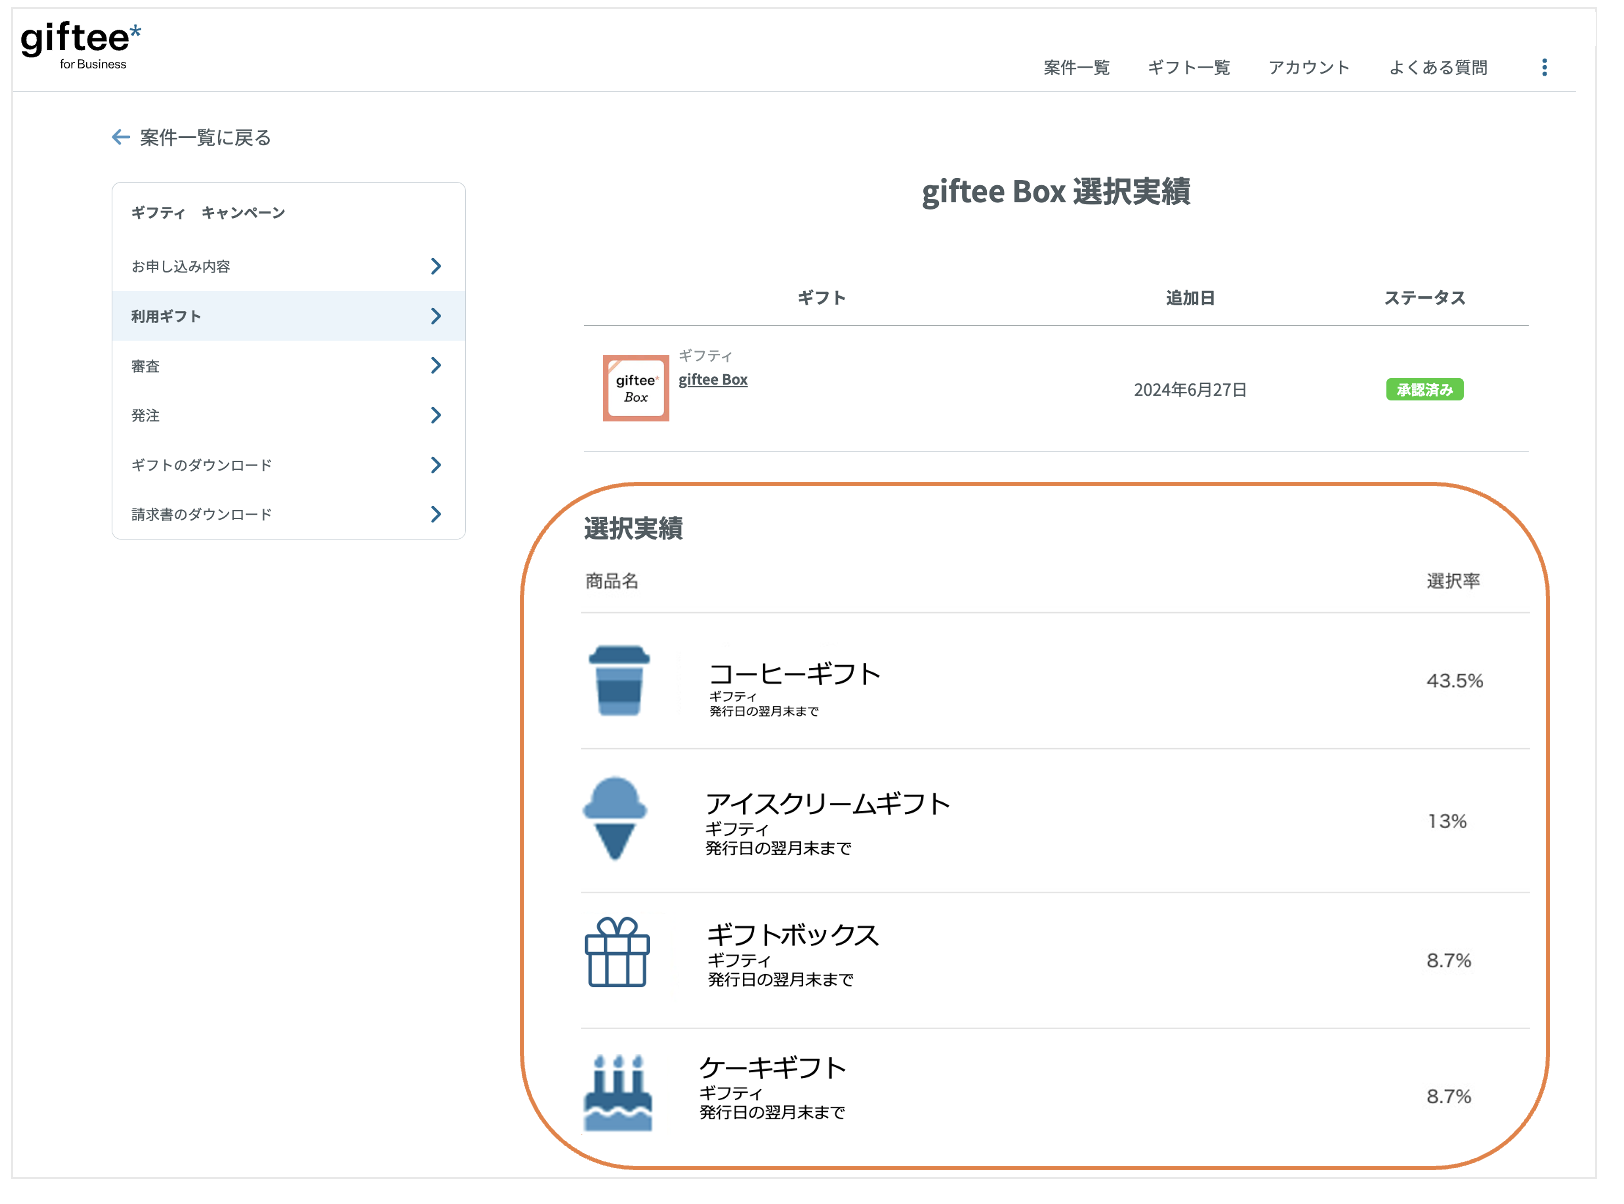Click the ケーキギフト product name

773,1068
